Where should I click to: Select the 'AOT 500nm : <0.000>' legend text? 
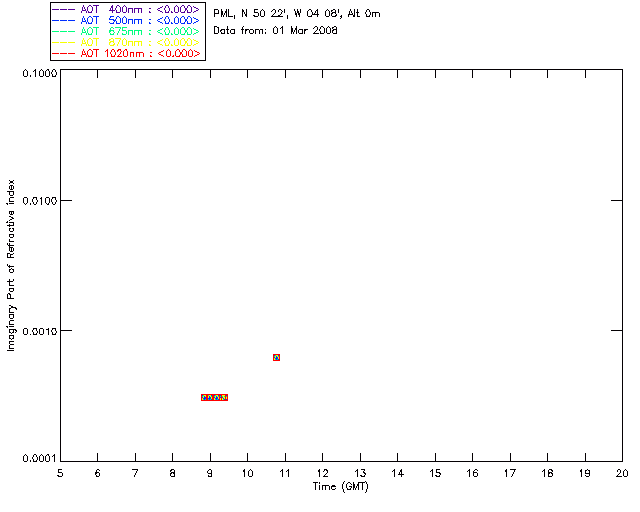[140, 20]
